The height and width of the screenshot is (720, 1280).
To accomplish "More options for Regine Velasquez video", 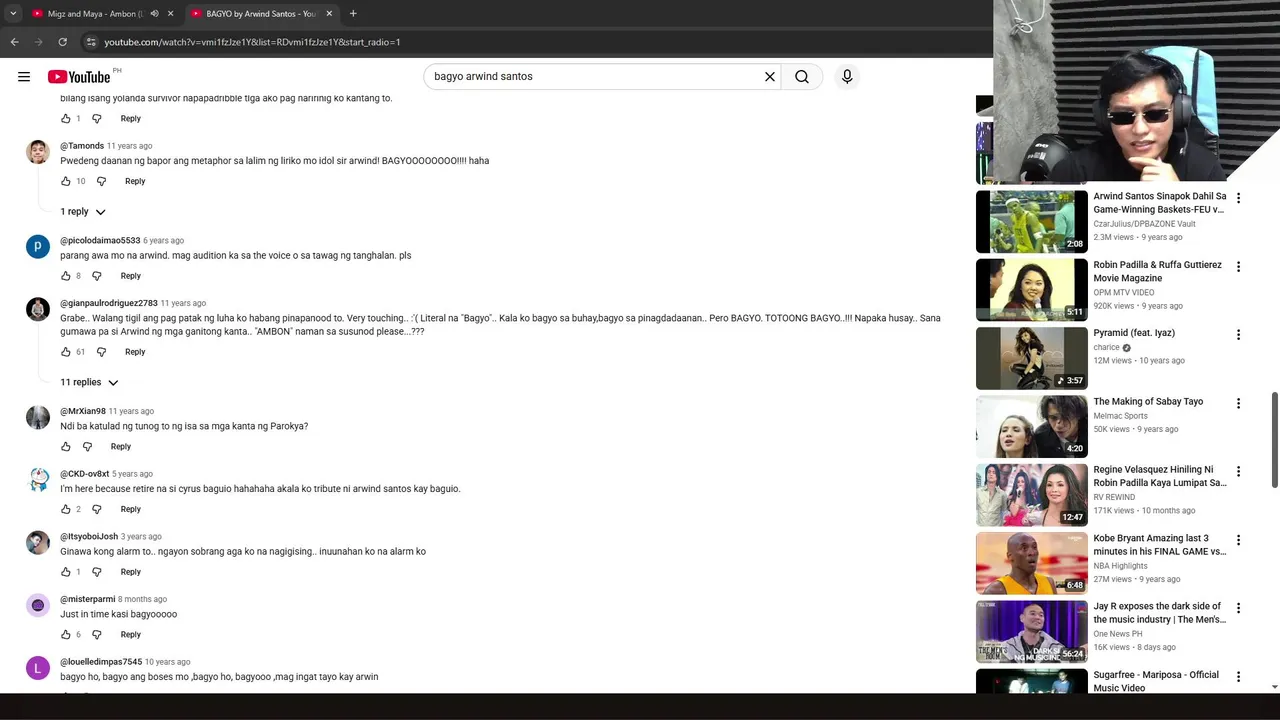I will tap(1238, 471).
